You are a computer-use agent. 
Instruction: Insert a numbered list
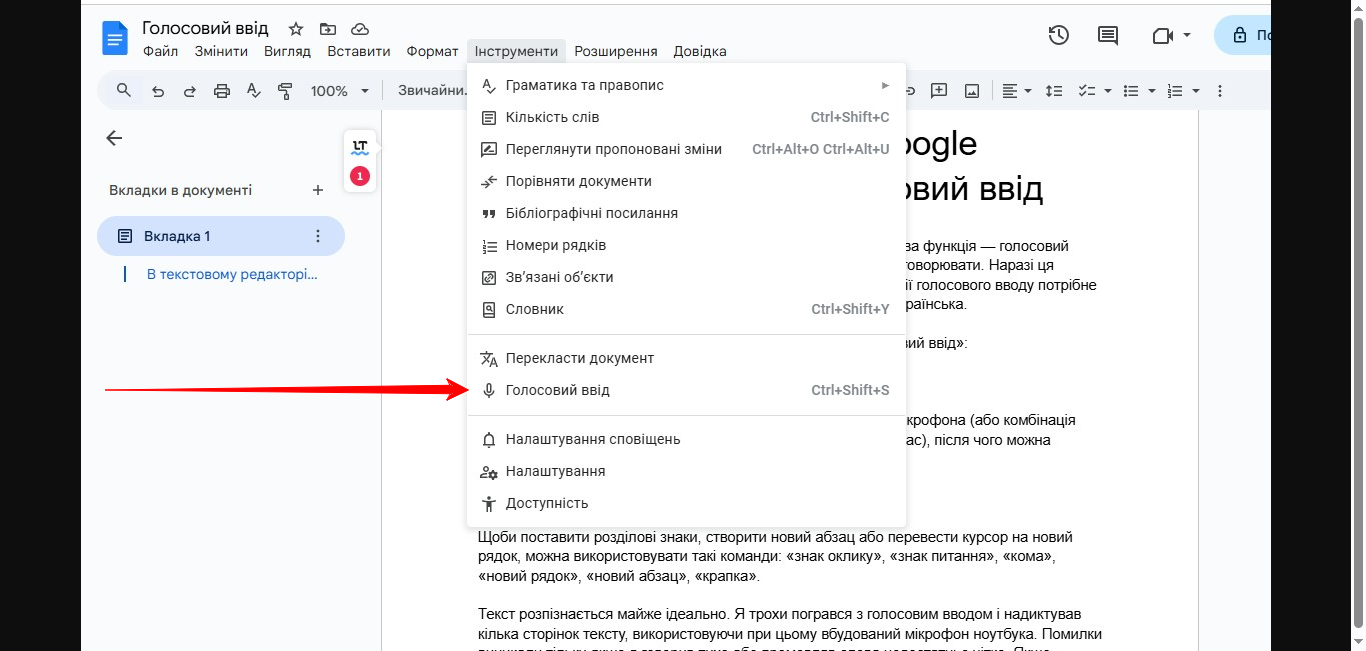click(x=1175, y=91)
